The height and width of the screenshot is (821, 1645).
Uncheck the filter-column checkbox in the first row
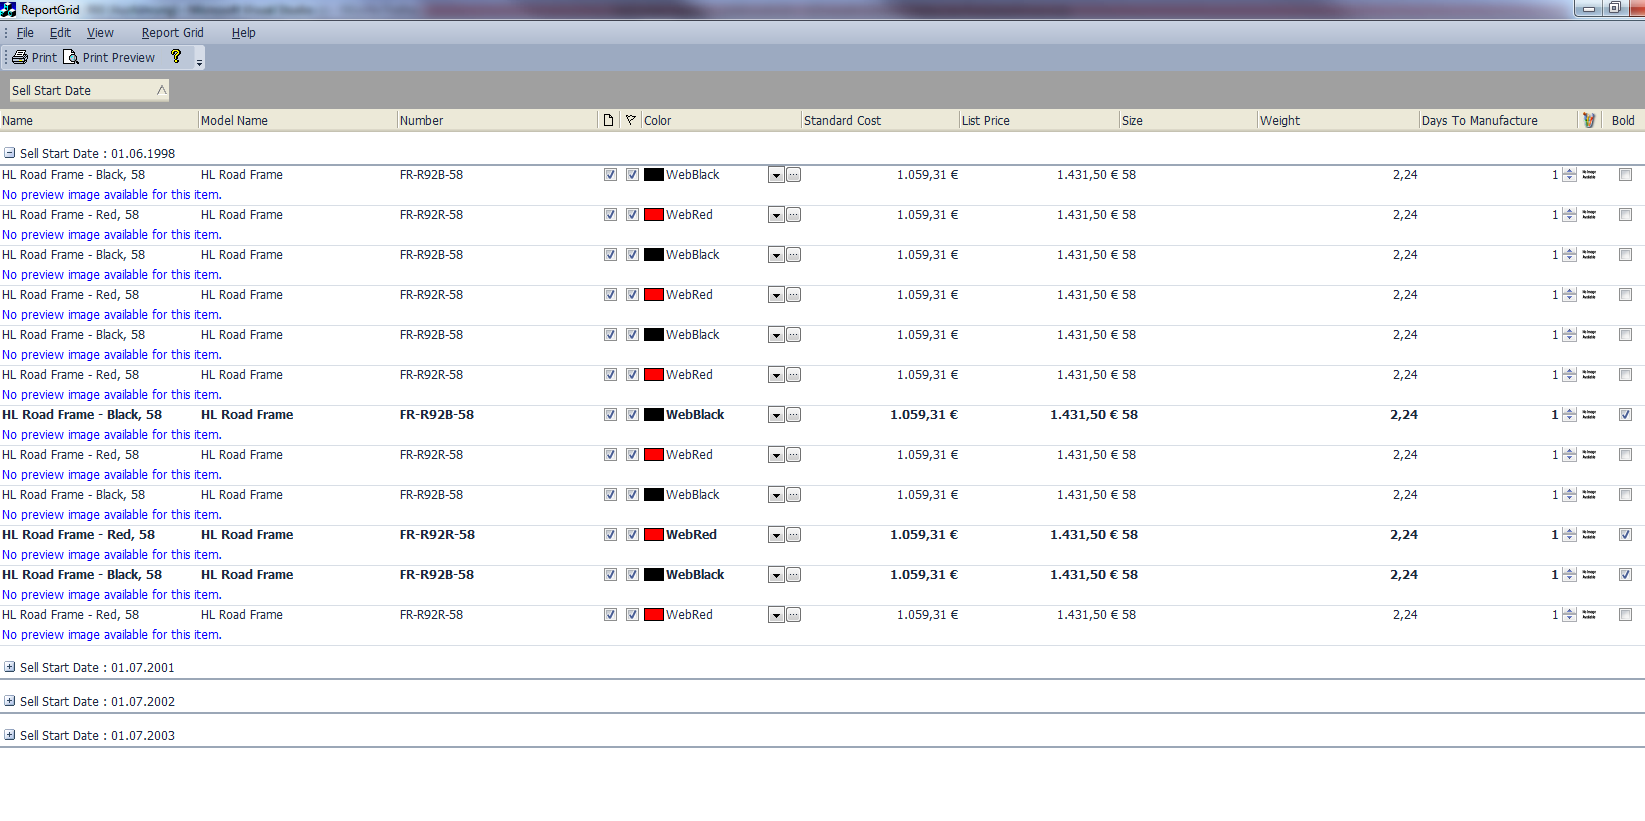[632, 175]
